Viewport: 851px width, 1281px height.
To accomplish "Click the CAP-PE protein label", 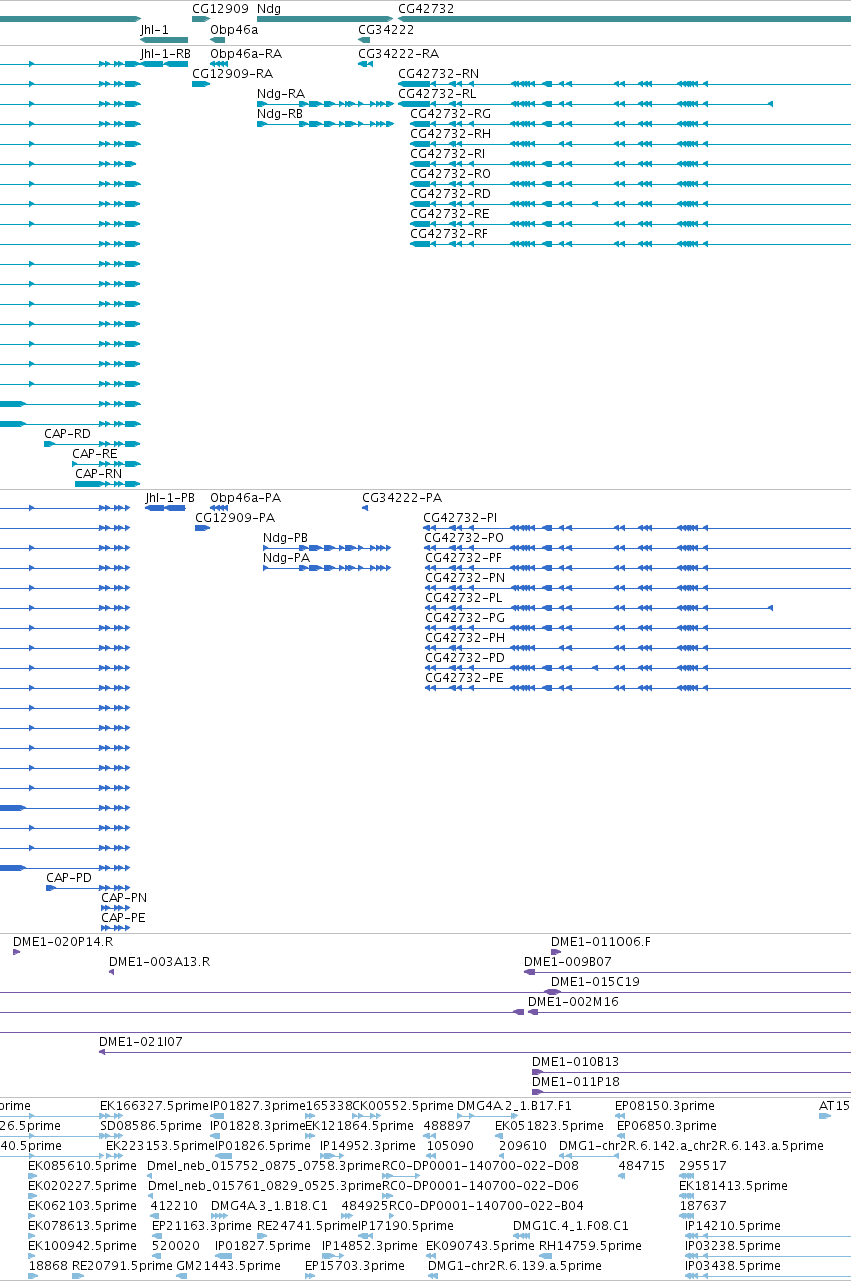I will click(123, 918).
